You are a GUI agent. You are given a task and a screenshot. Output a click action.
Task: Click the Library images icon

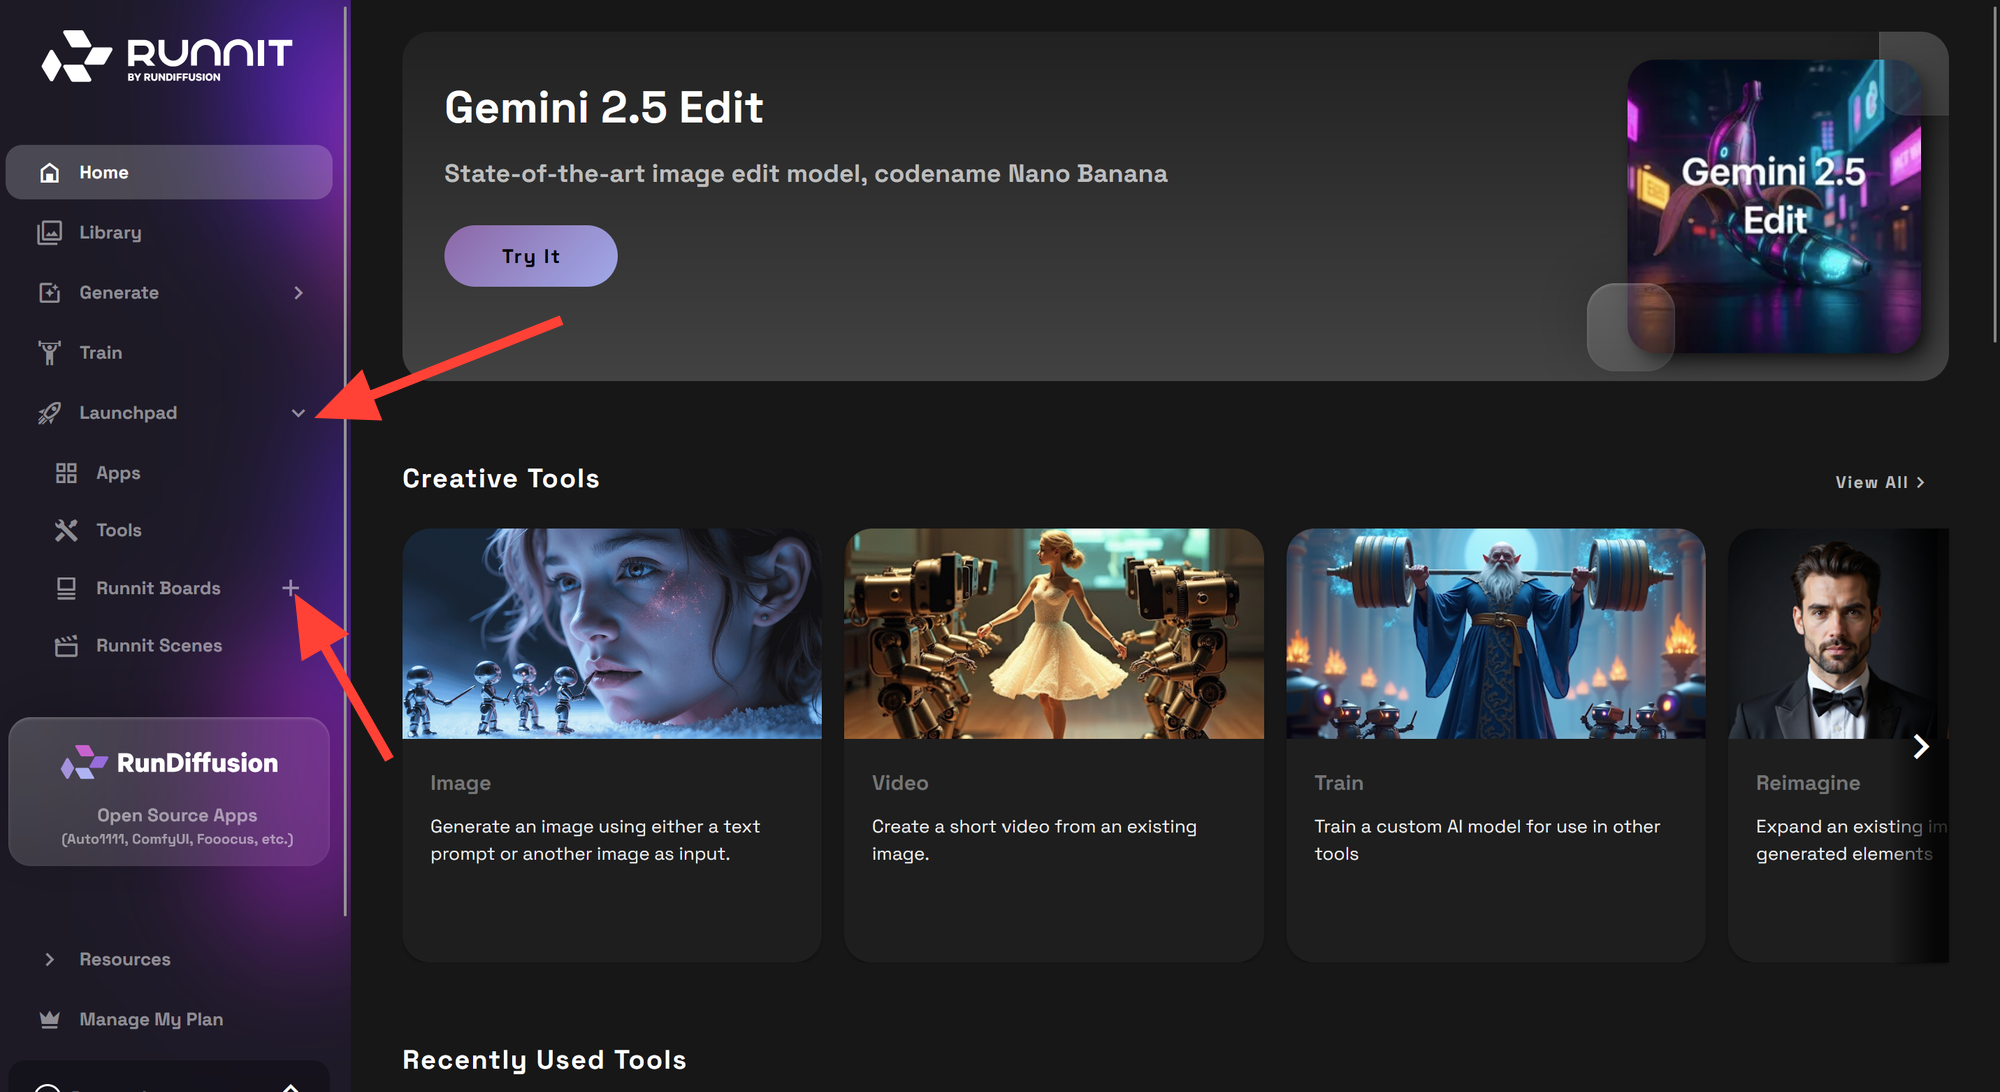[x=50, y=232]
